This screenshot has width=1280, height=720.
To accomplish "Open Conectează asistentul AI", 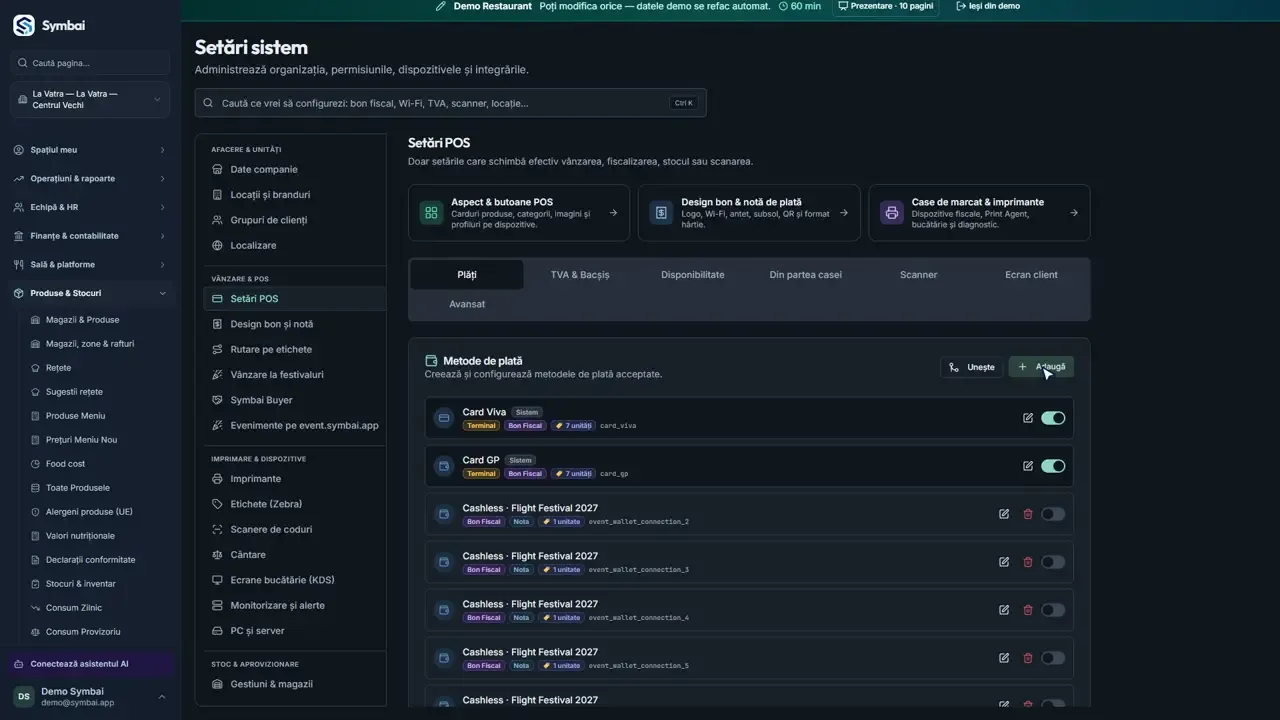I will pos(90,664).
